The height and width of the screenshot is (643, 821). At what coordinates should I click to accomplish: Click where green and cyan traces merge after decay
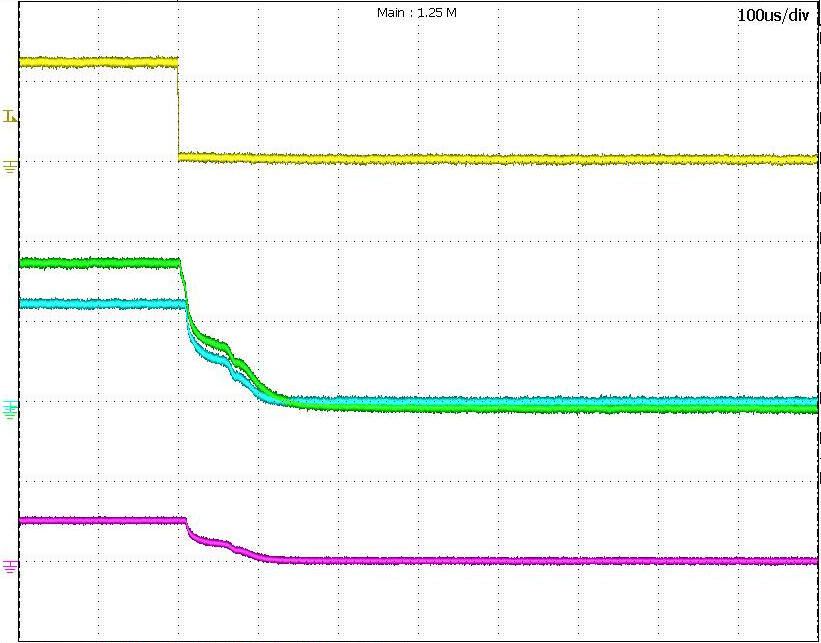tap(290, 401)
